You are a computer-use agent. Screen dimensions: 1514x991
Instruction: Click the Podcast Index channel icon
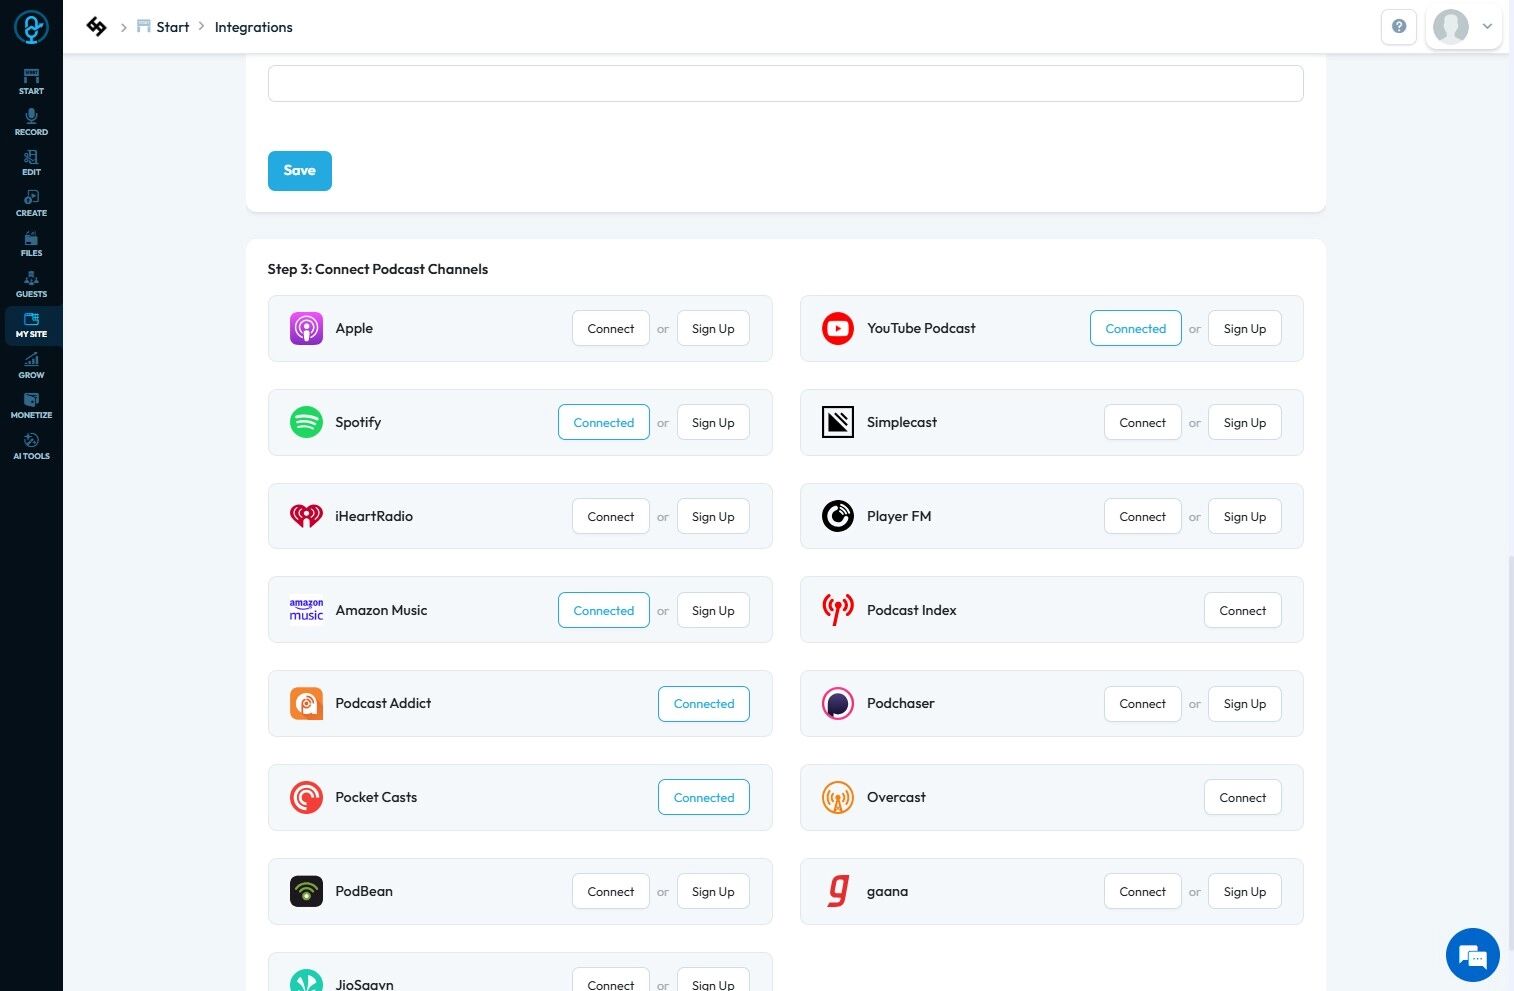838,610
